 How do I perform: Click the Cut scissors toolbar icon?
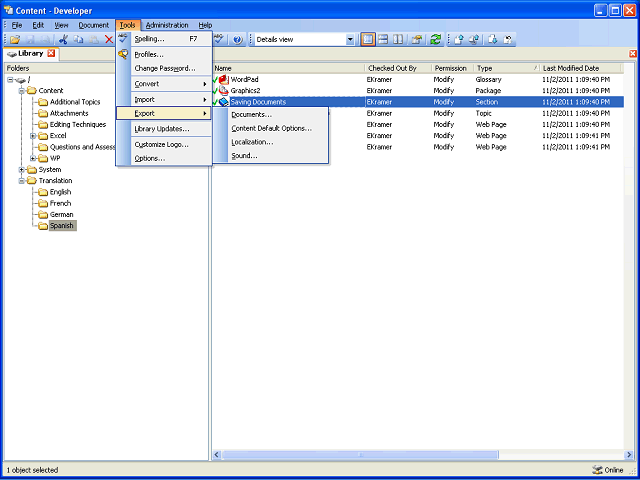(63, 40)
